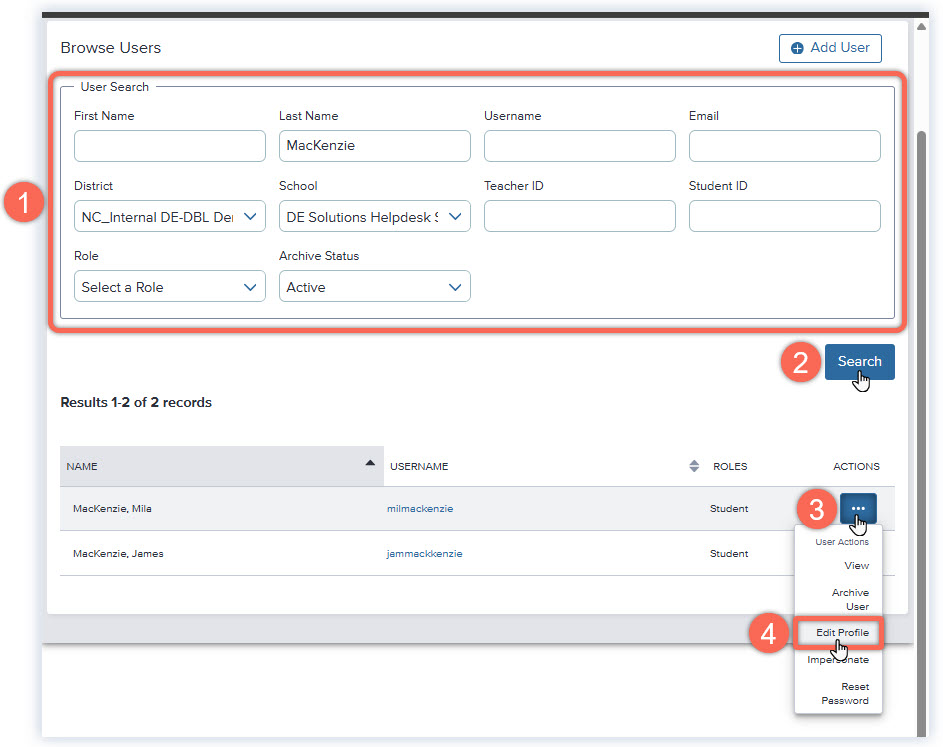This screenshot has height=747, width=943.
Task: Open the milmackenzie username link
Action: point(420,508)
